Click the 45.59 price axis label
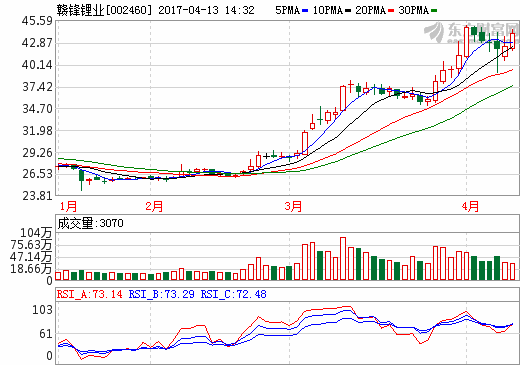Screen dimensions: 520x365 pos(37,21)
